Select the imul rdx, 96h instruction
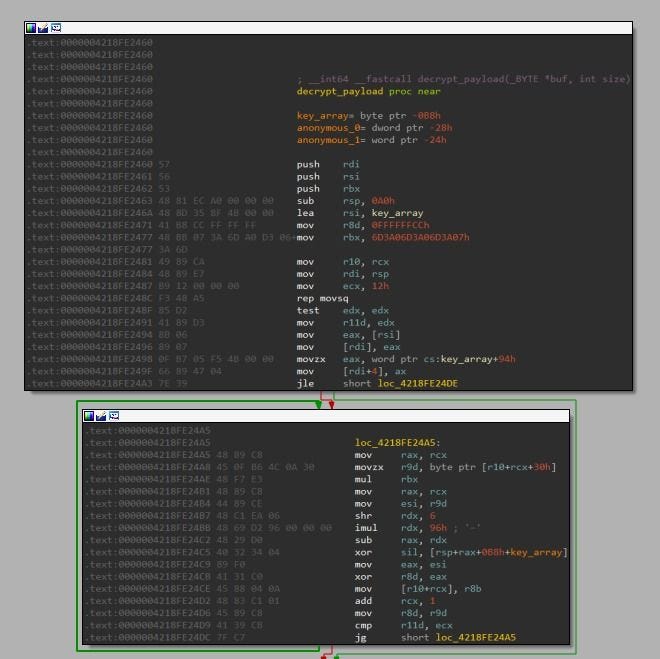Viewport: 660px width, 659px height. click(400, 528)
